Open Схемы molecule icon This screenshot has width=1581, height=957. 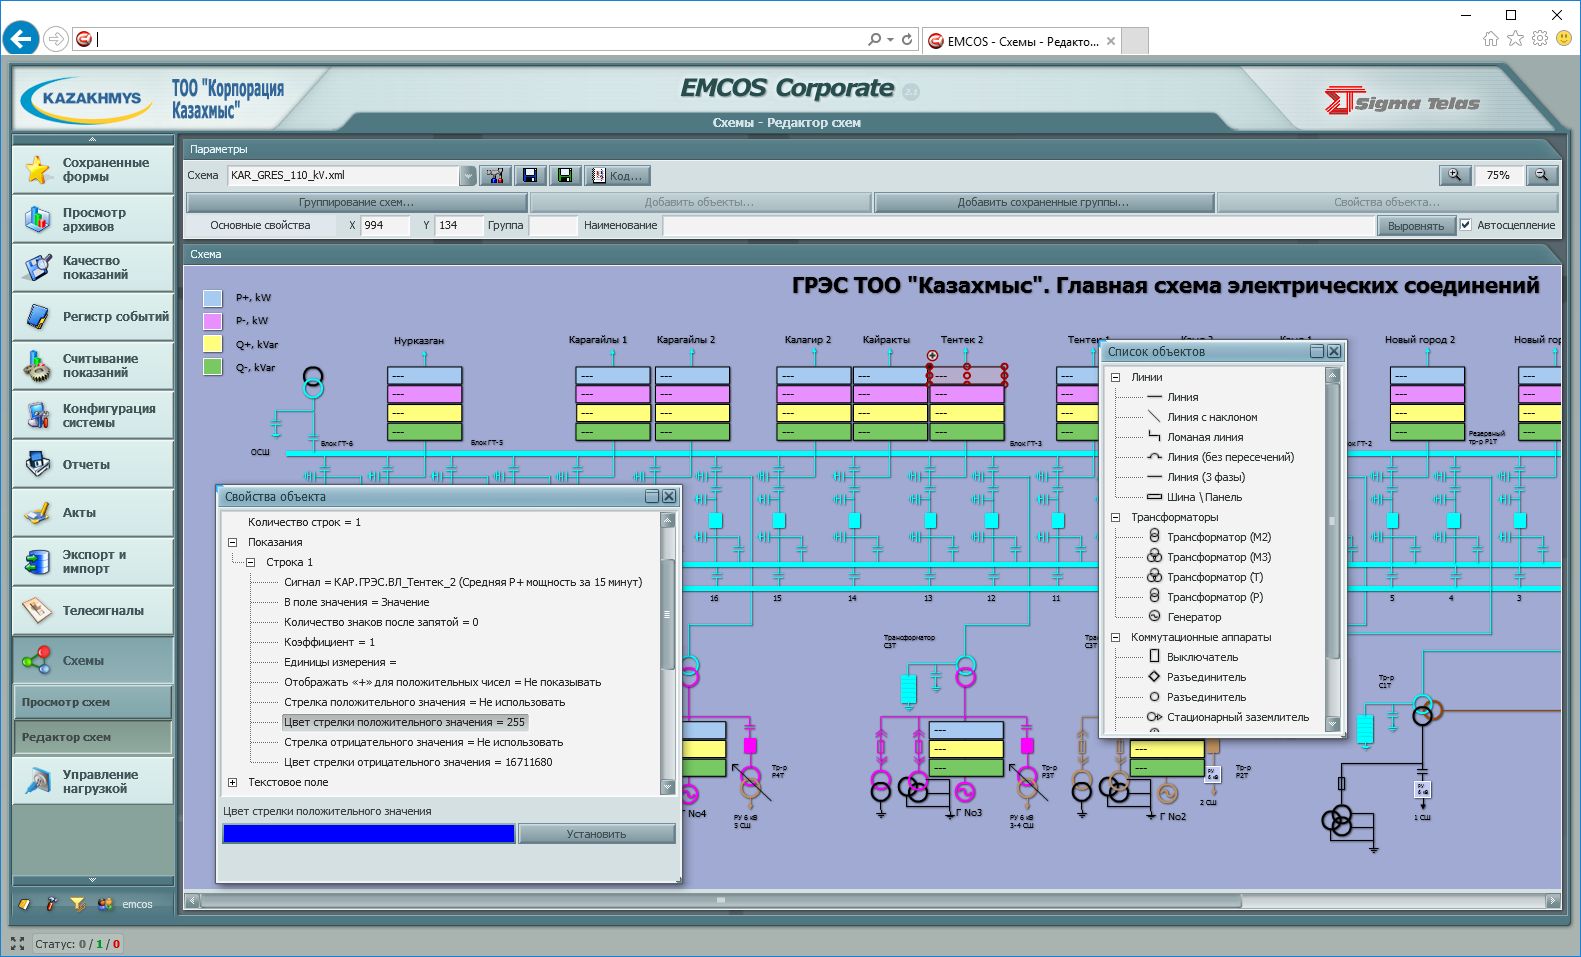(38, 660)
